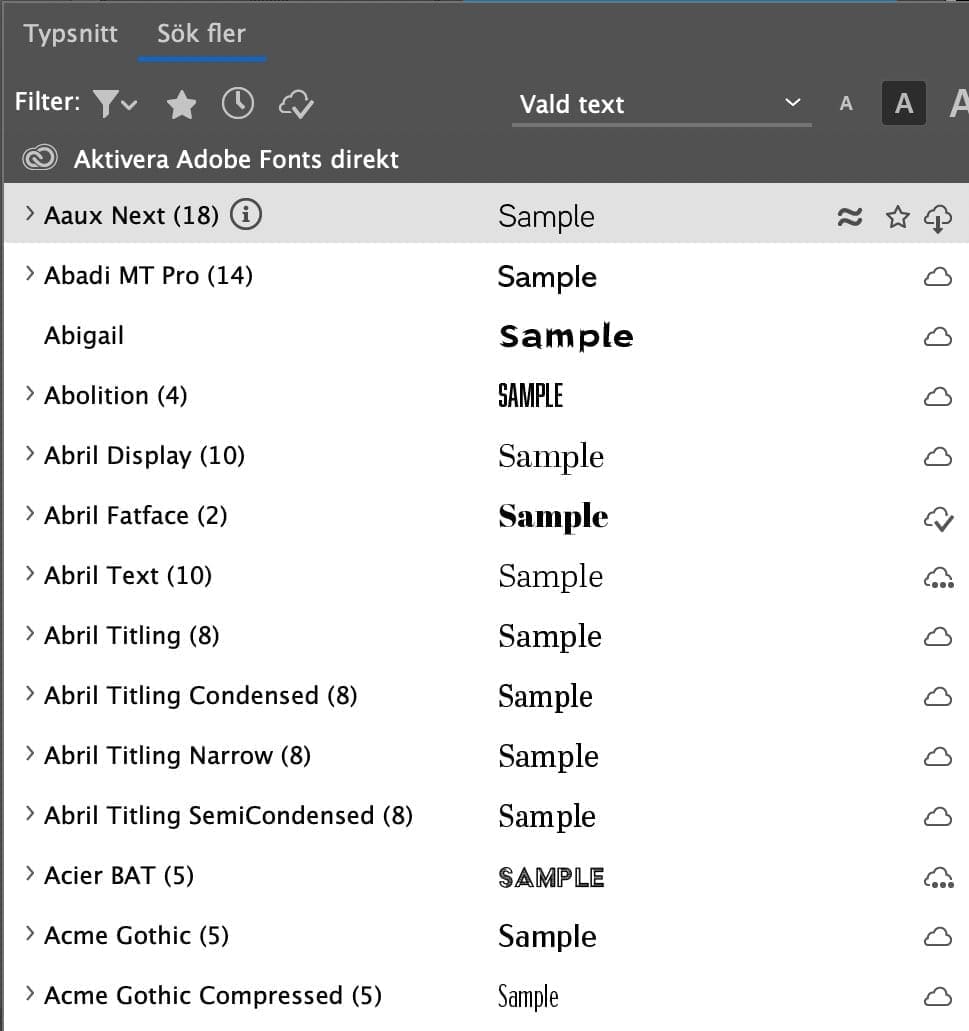969x1031 pixels.
Task: Choose the small sample size A
Action: 846,103
